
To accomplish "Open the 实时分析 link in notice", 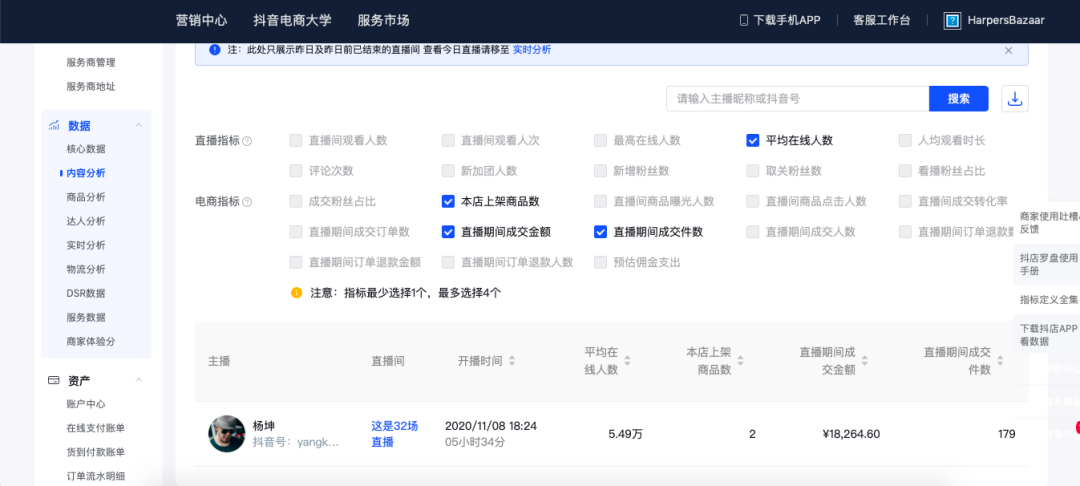I will click(531, 50).
